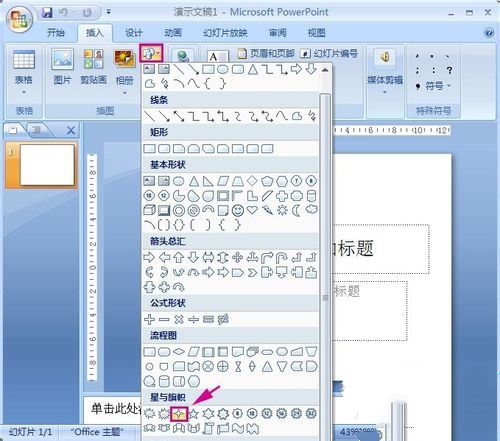
Task: Select the right arrow in 箭头总汇
Action: pyautogui.click(x=149, y=258)
